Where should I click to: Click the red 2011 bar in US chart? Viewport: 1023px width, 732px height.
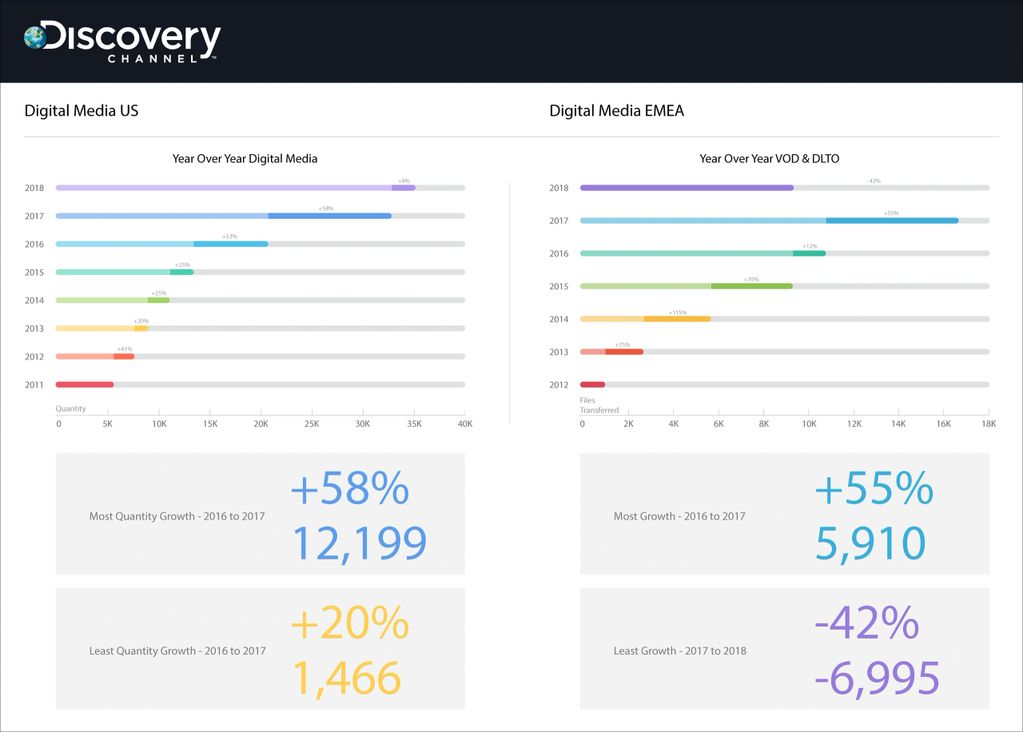click(85, 384)
